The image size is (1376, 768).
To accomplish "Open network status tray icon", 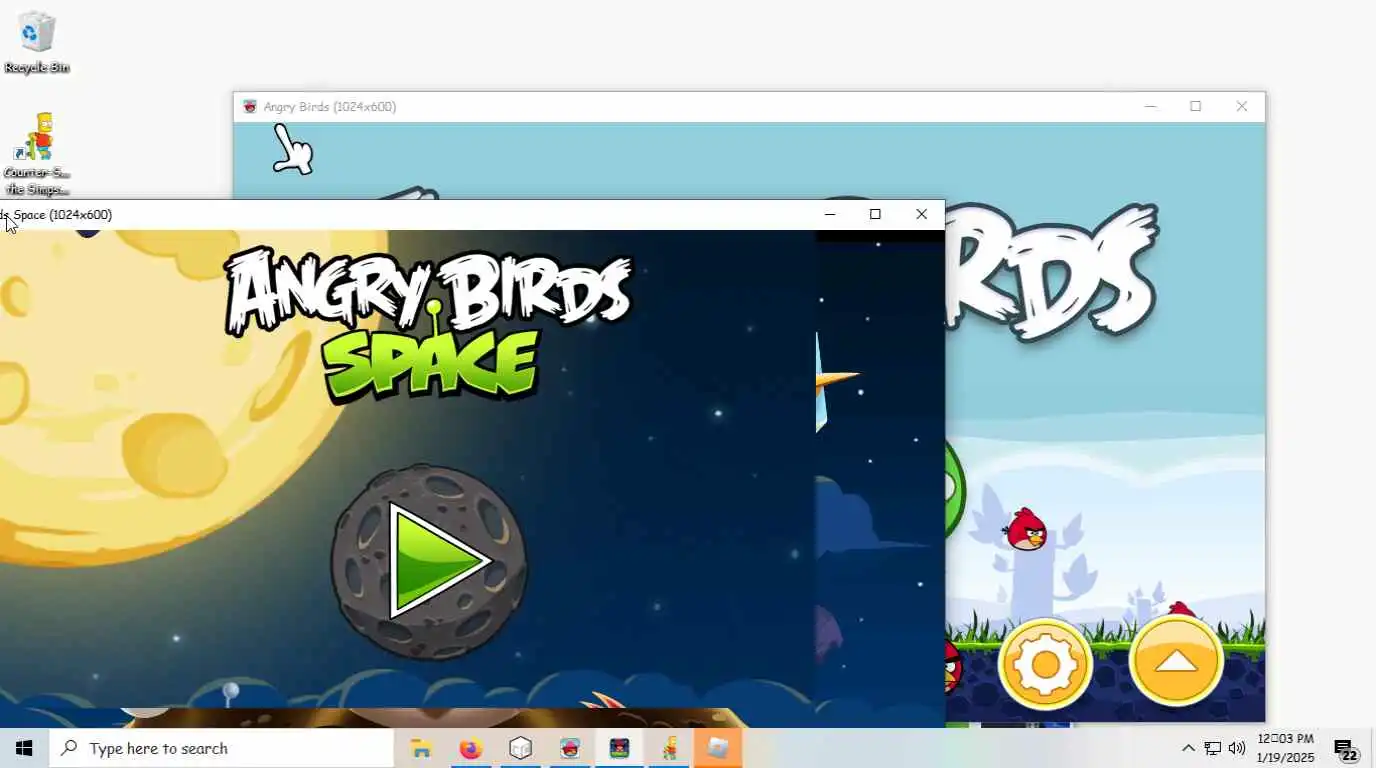I will pos(1212,748).
